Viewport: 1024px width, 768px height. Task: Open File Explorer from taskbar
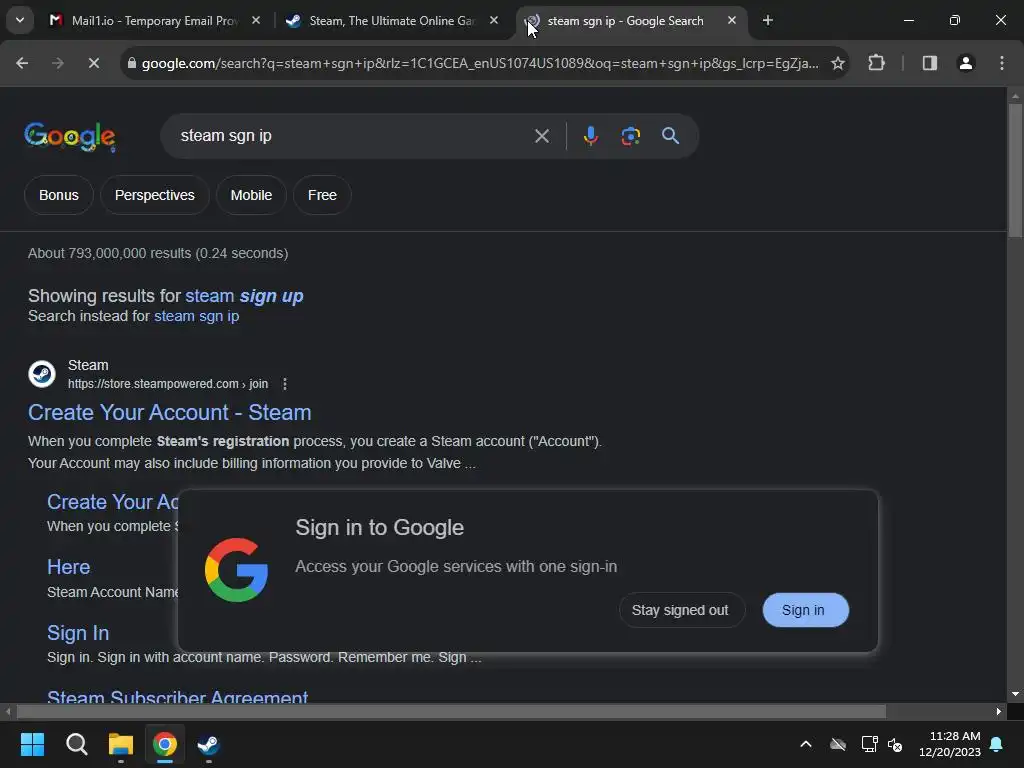pyautogui.click(x=121, y=744)
